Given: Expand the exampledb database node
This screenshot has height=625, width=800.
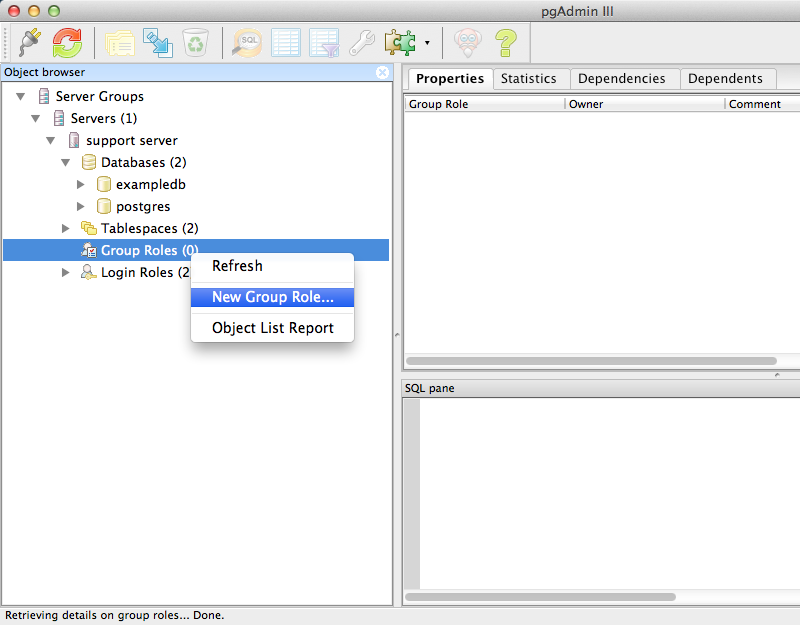Looking at the screenshot, I should [82, 184].
